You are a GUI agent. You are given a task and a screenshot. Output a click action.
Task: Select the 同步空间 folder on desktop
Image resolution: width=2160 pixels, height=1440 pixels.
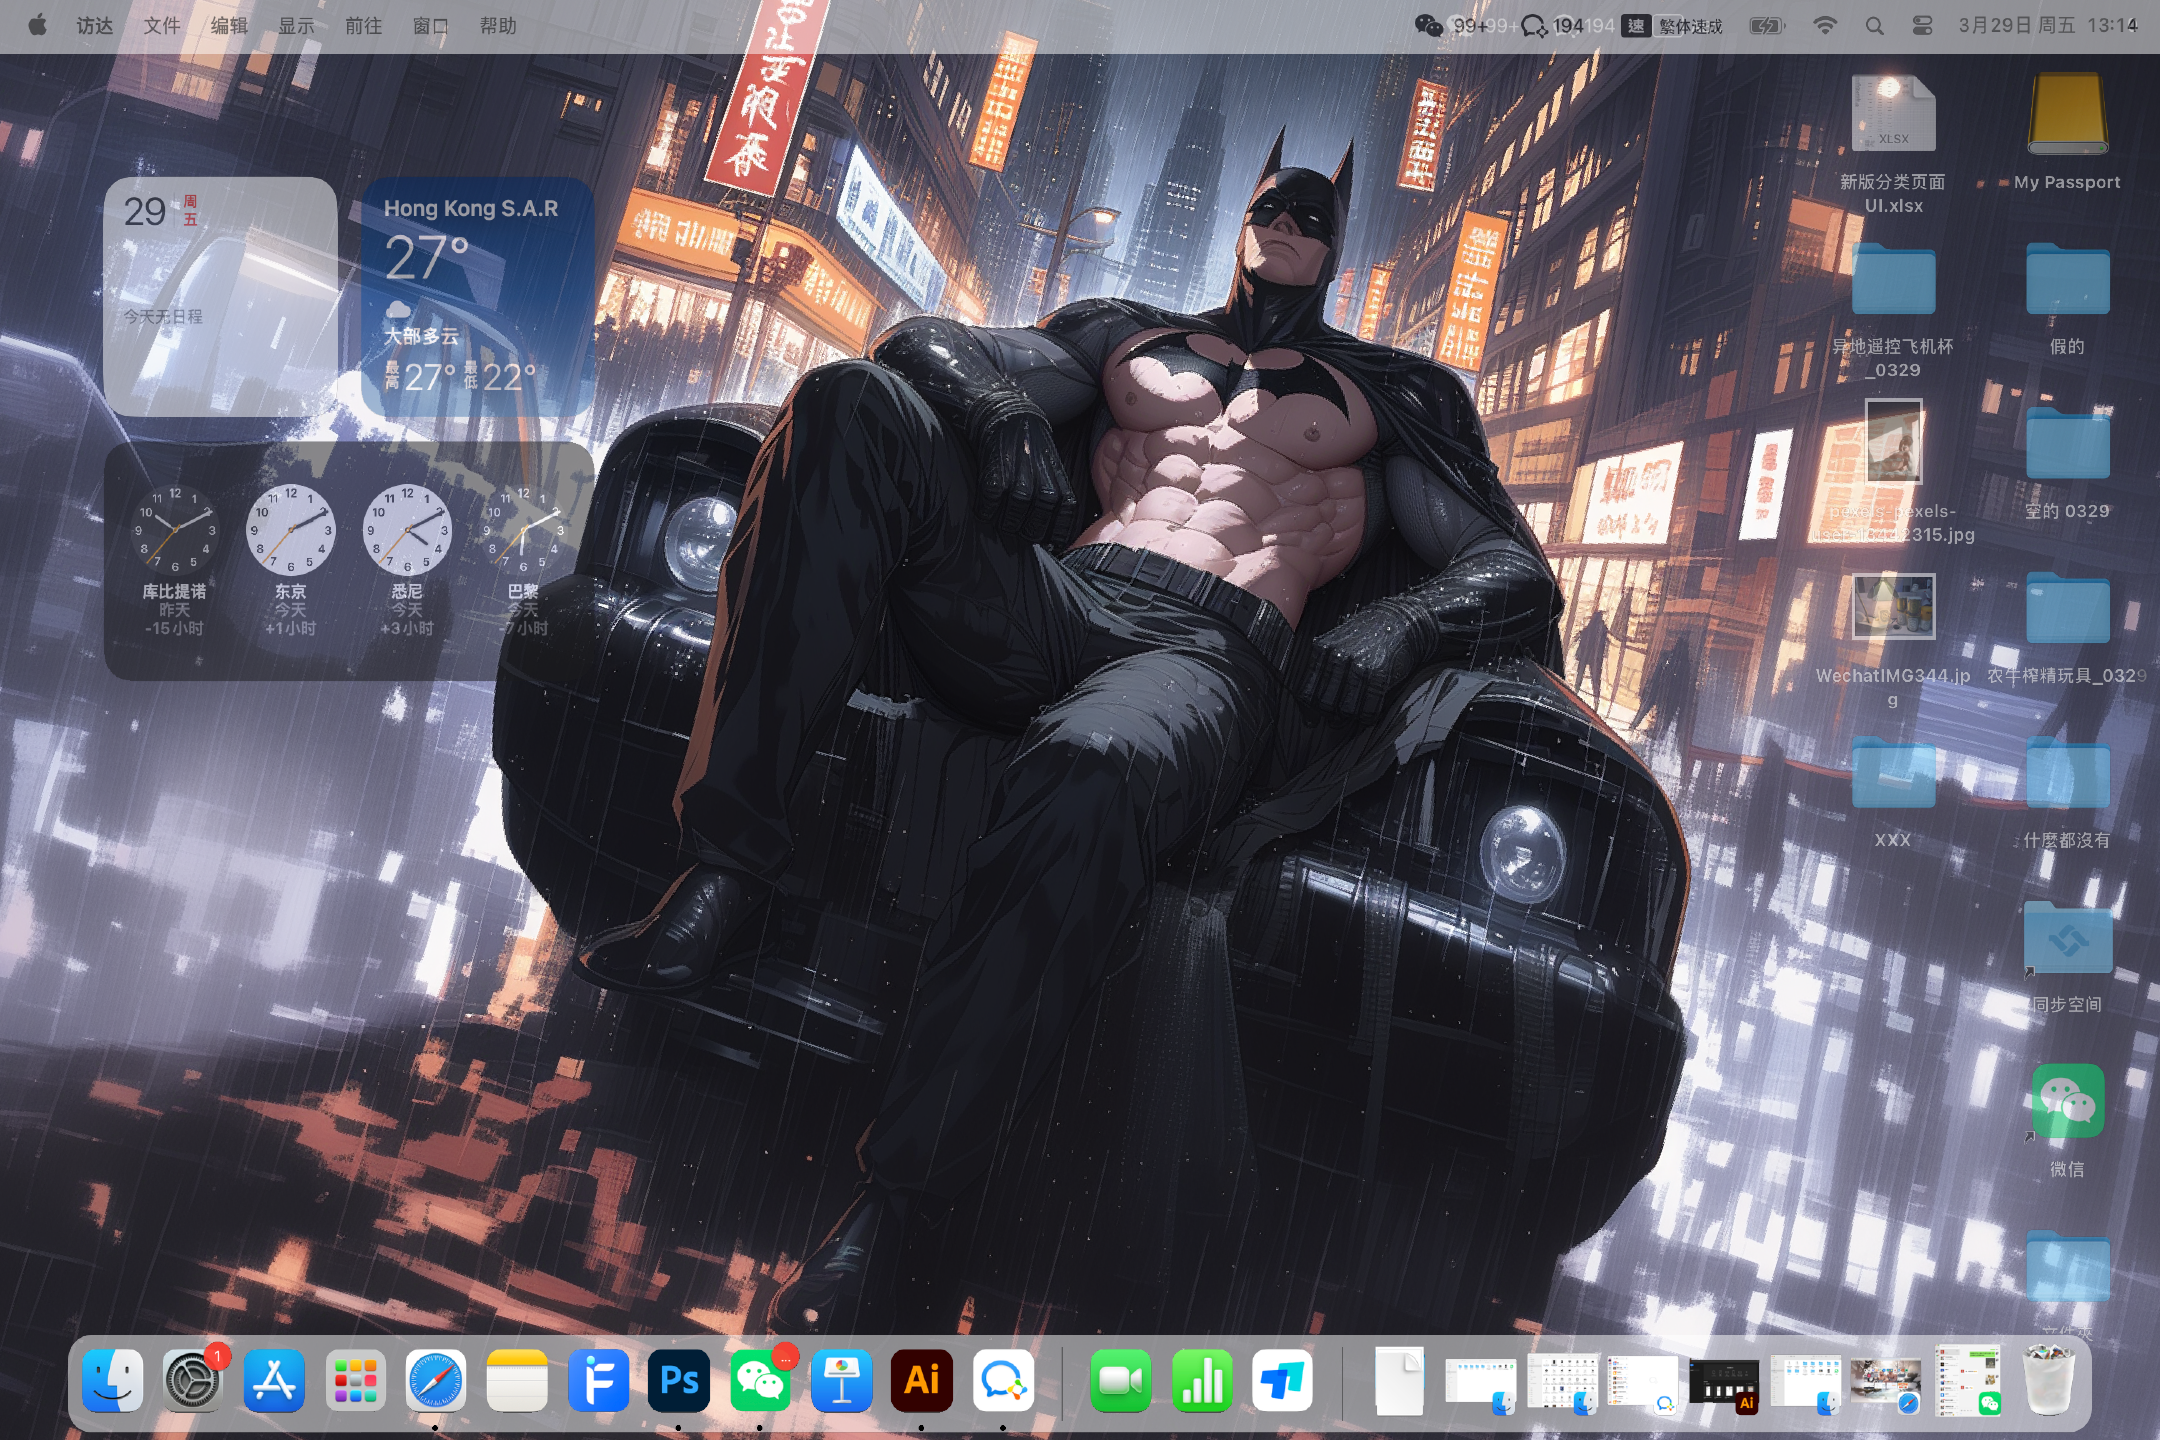click(x=2067, y=940)
